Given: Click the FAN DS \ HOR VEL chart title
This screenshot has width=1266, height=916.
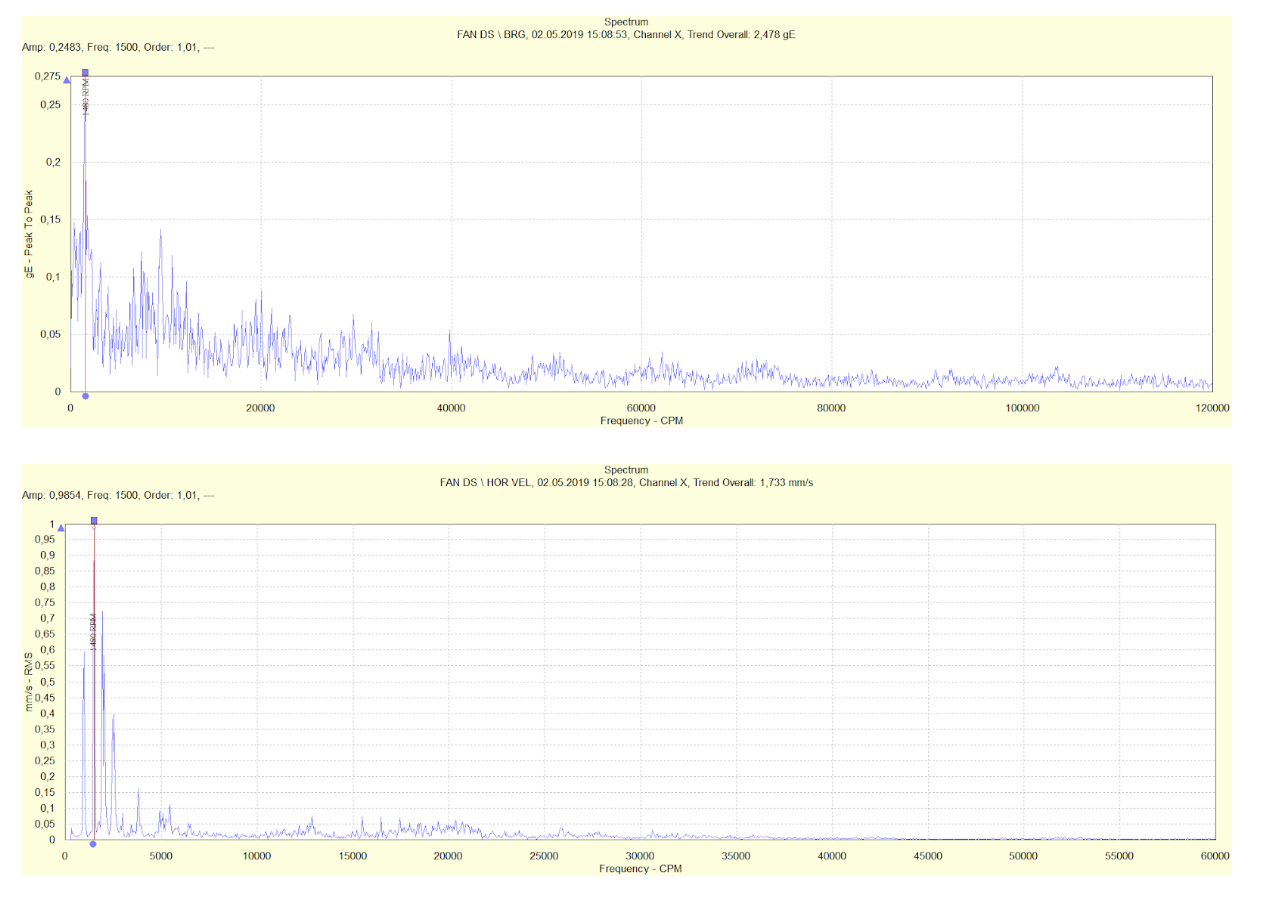Looking at the screenshot, I should pos(626,482).
